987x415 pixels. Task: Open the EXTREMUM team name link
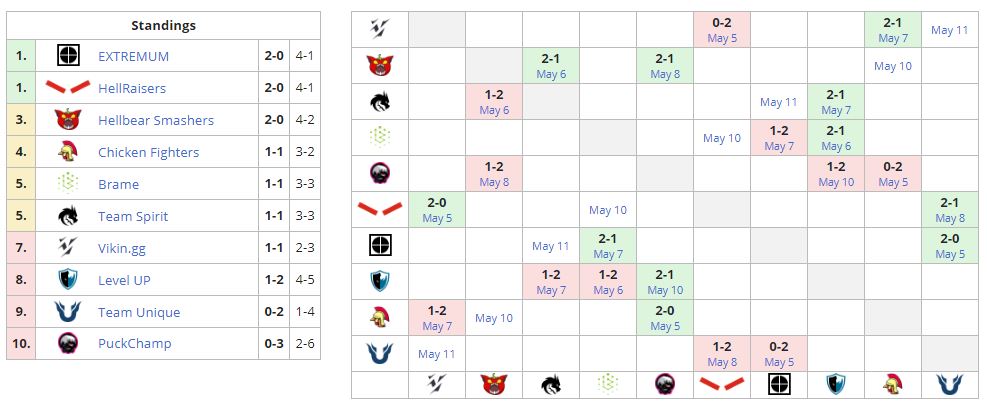pos(133,56)
